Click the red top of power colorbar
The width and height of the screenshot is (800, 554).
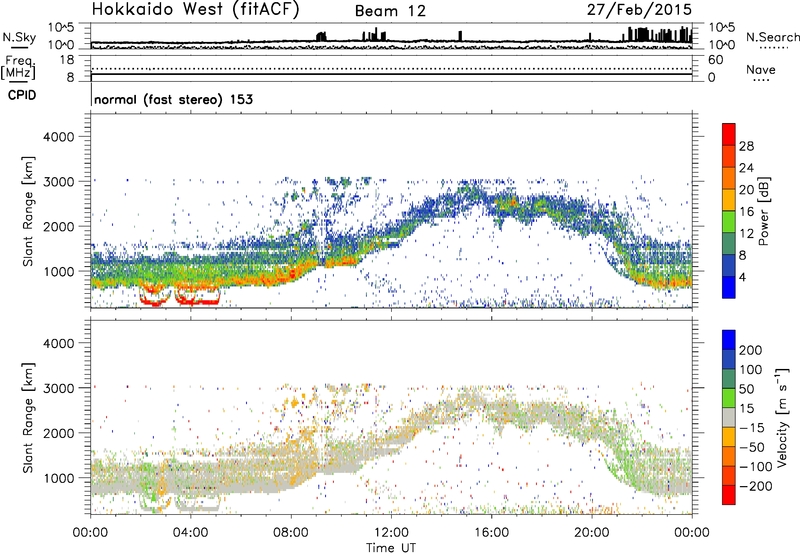729,134
